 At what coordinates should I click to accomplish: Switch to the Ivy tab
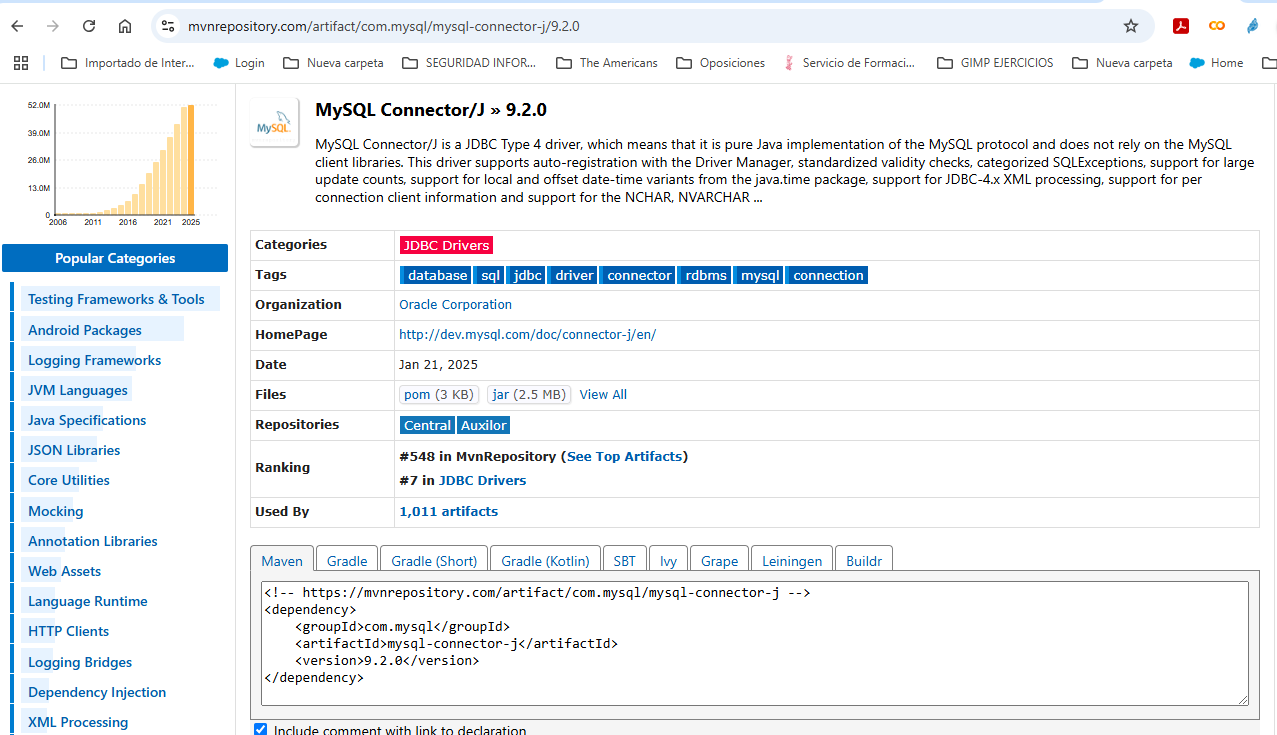pyautogui.click(x=668, y=561)
